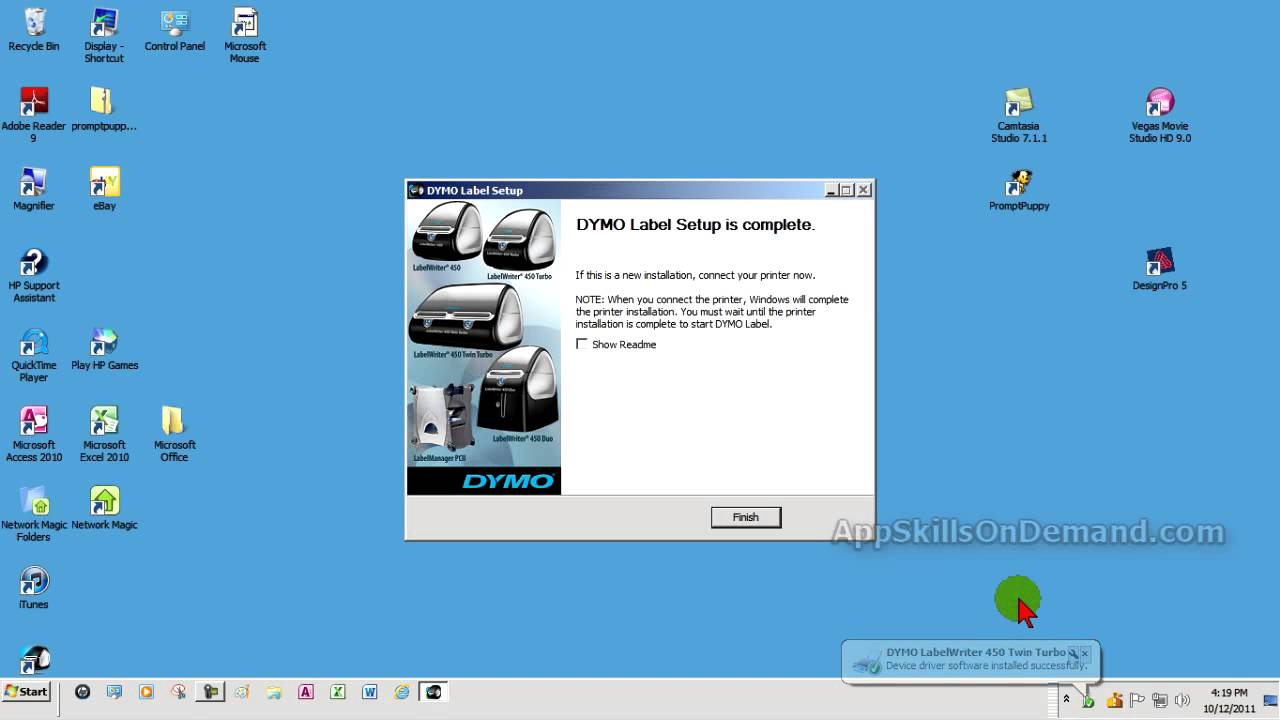Image resolution: width=1280 pixels, height=720 pixels.
Task: Launch Windows Media Player from taskbar
Action: click(146, 691)
